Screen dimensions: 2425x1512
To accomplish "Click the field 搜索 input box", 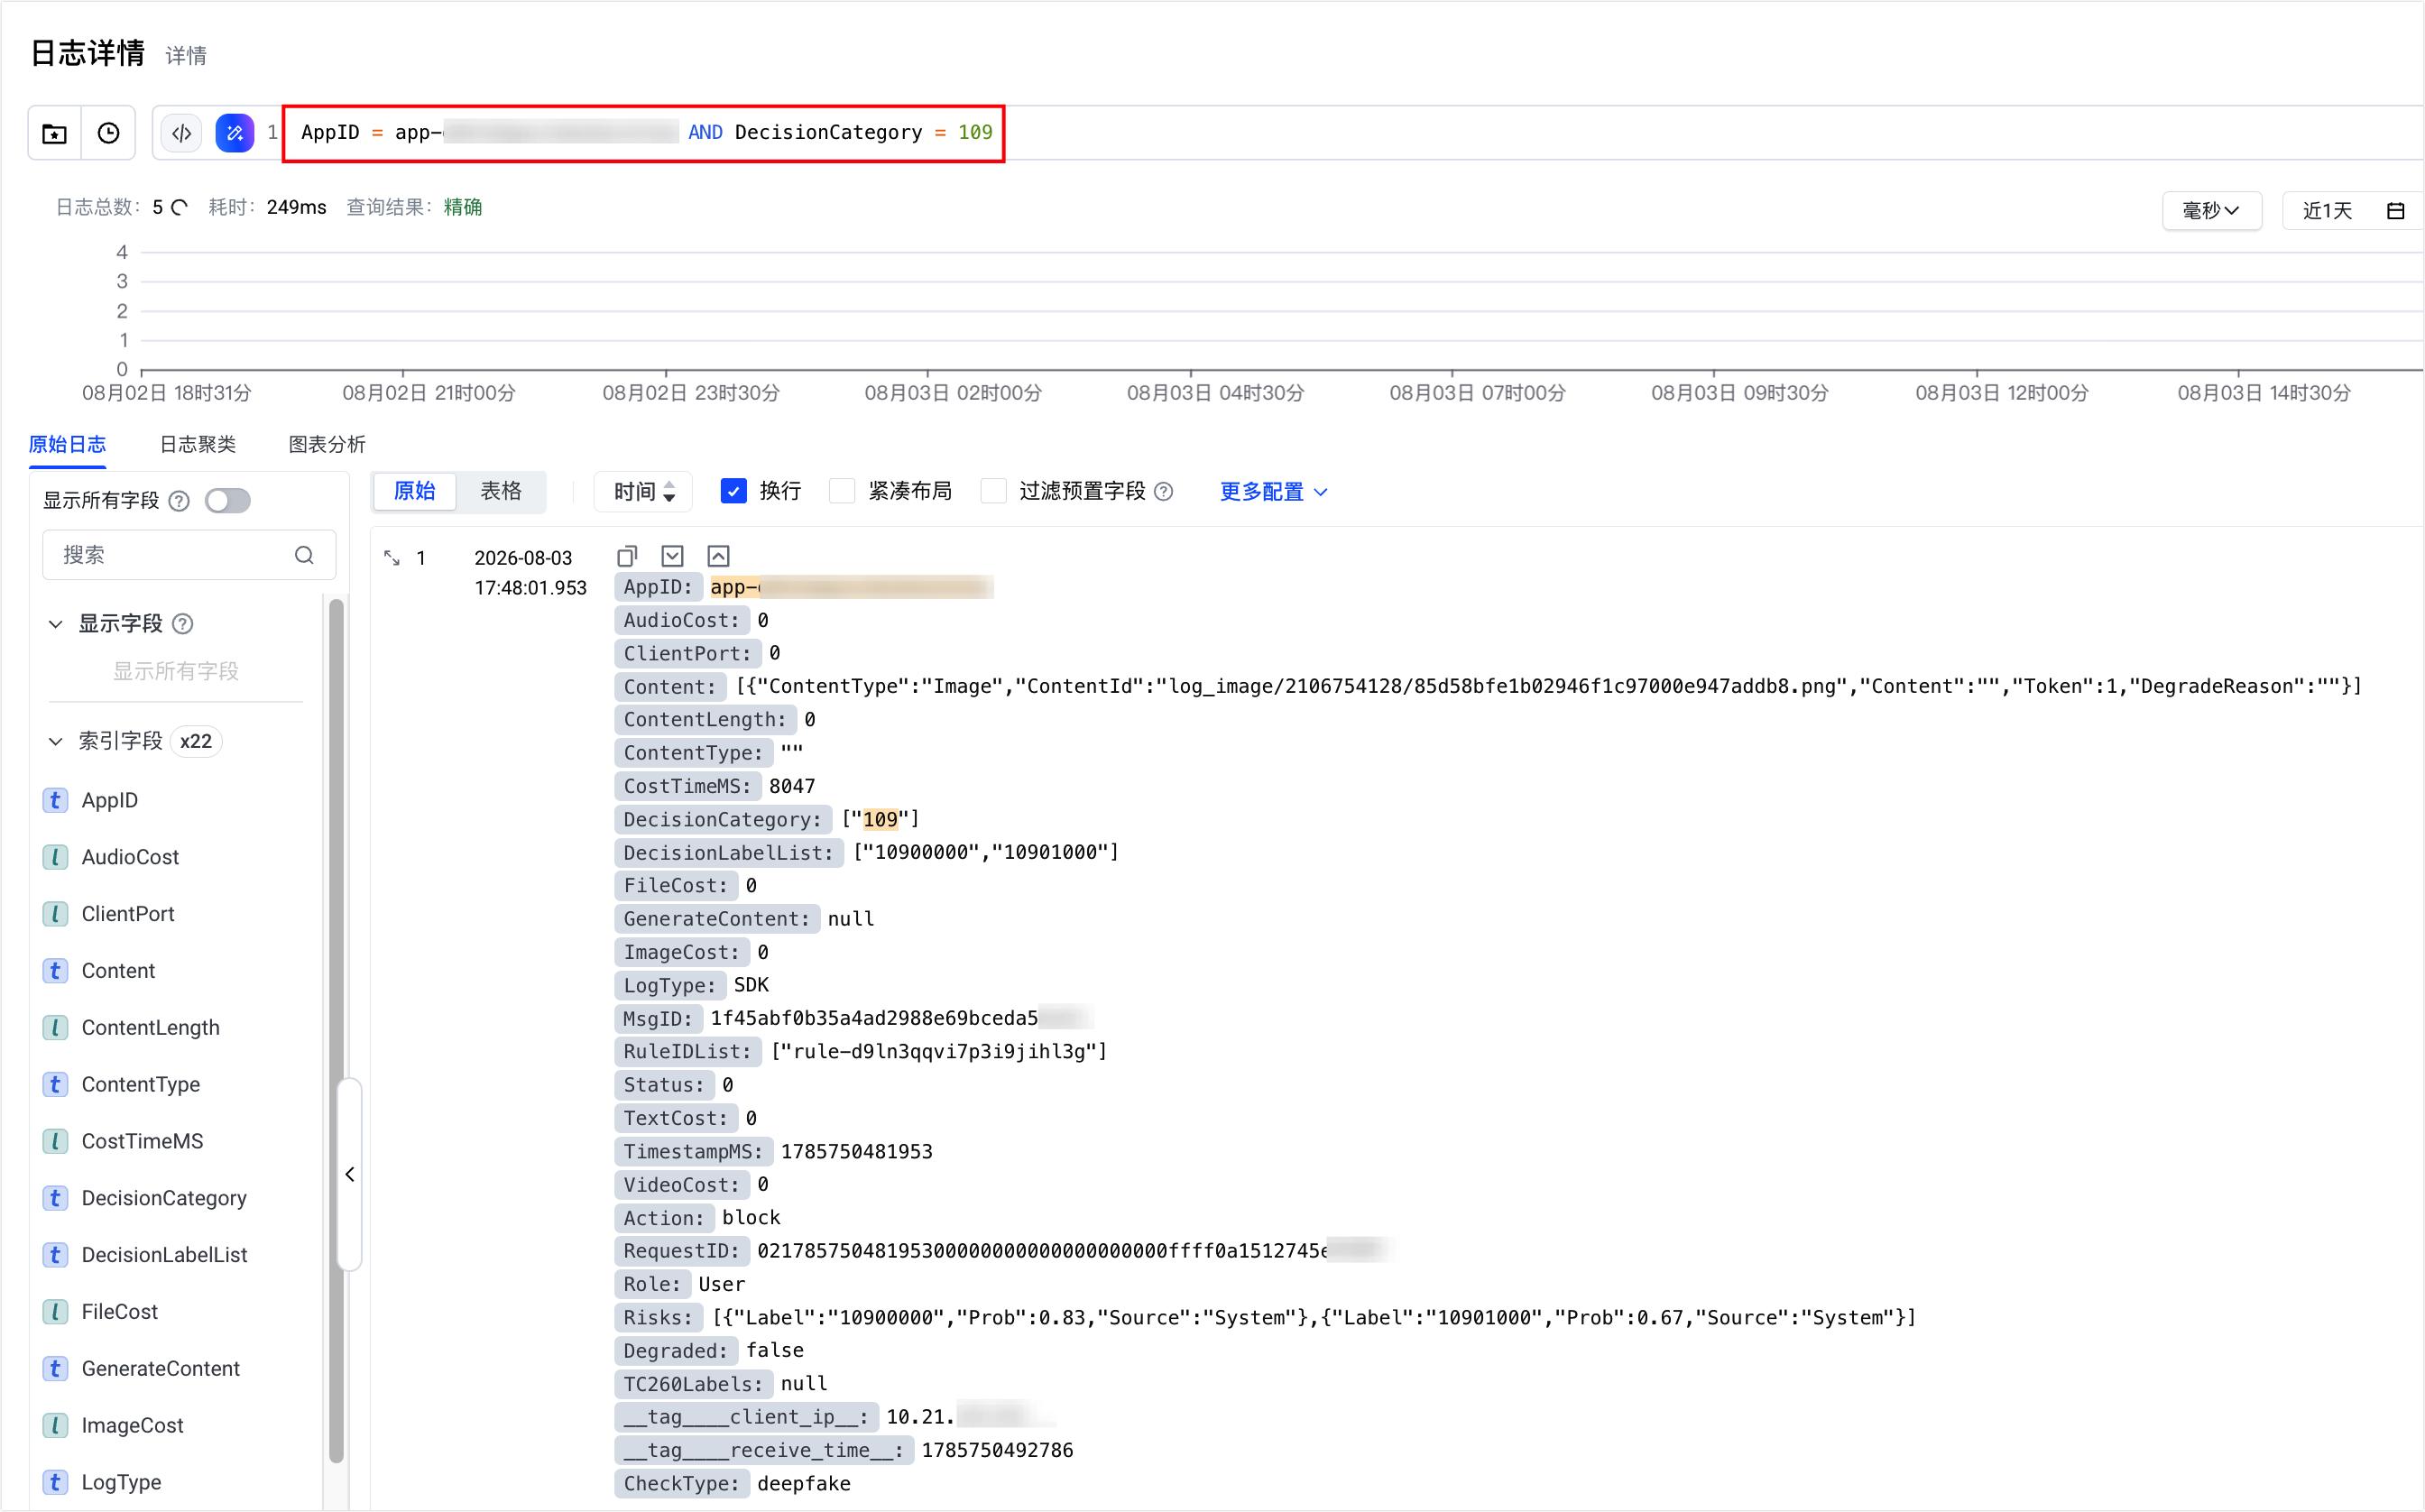I will click(189, 555).
